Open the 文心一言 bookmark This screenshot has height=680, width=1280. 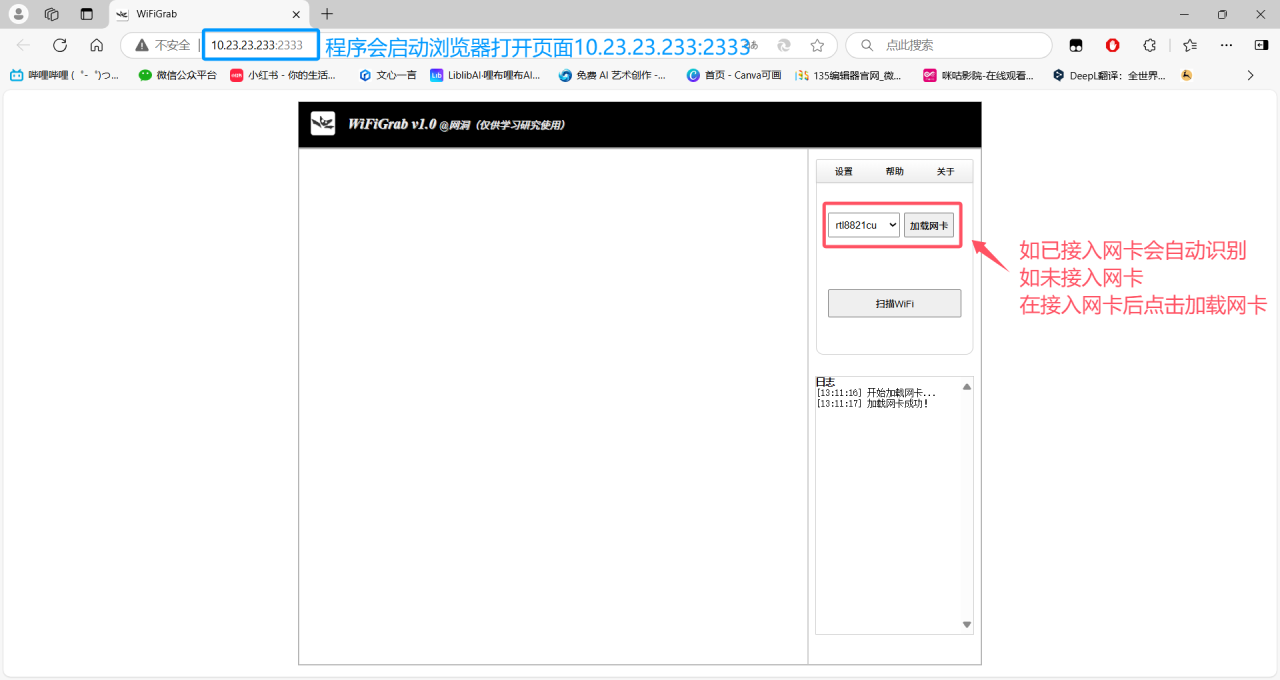[x=387, y=75]
